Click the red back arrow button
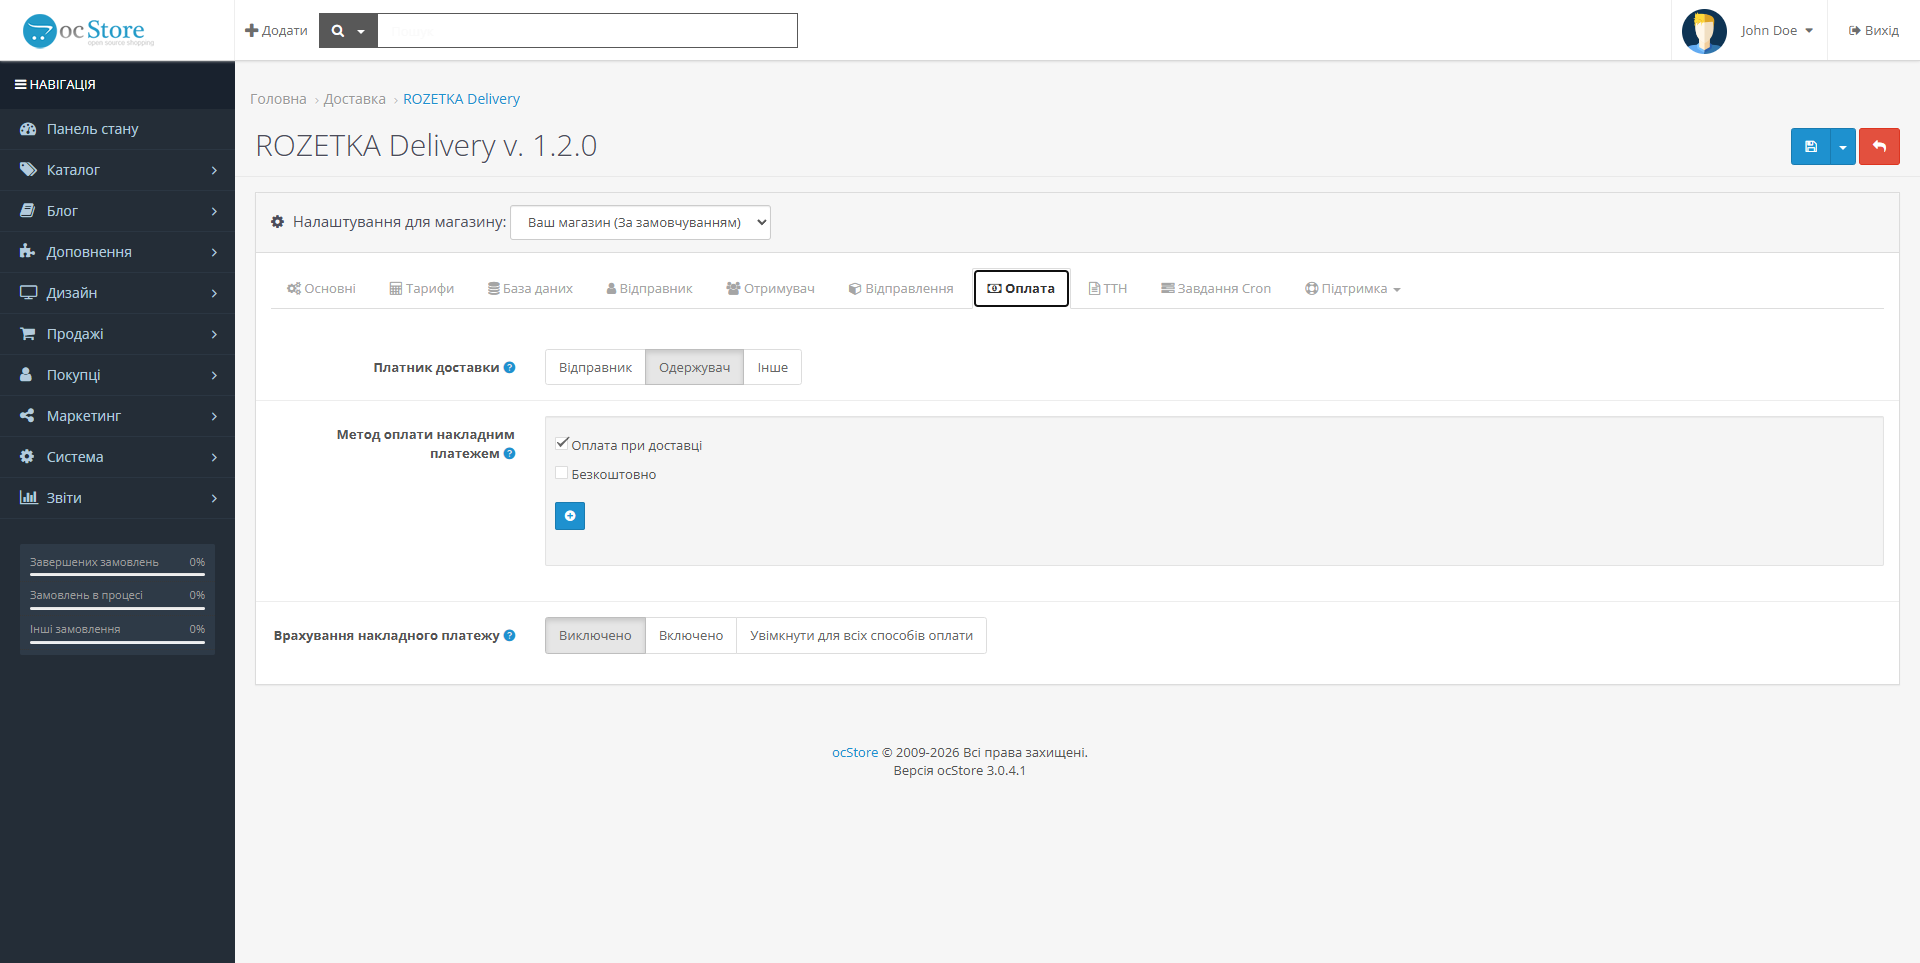The width and height of the screenshot is (1920, 963). point(1879,146)
